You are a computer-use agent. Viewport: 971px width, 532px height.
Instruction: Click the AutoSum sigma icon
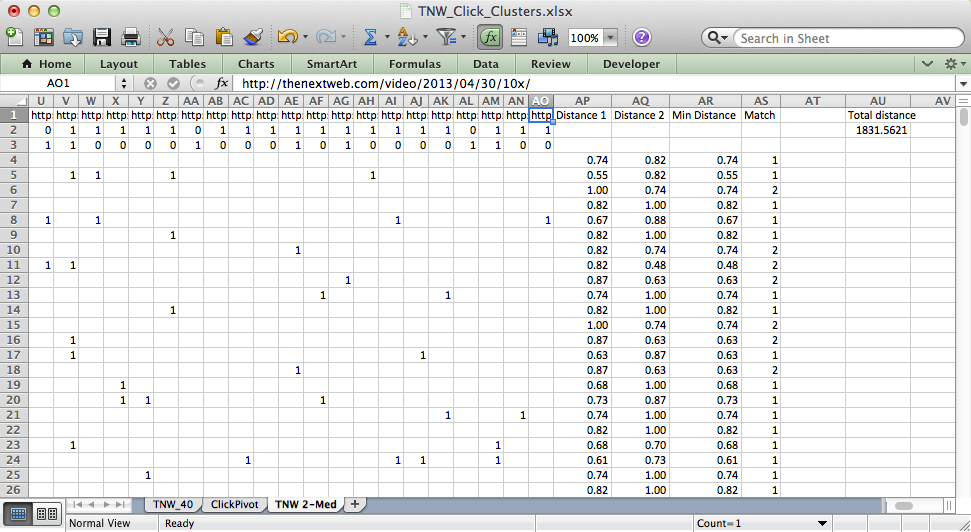[369, 38]
